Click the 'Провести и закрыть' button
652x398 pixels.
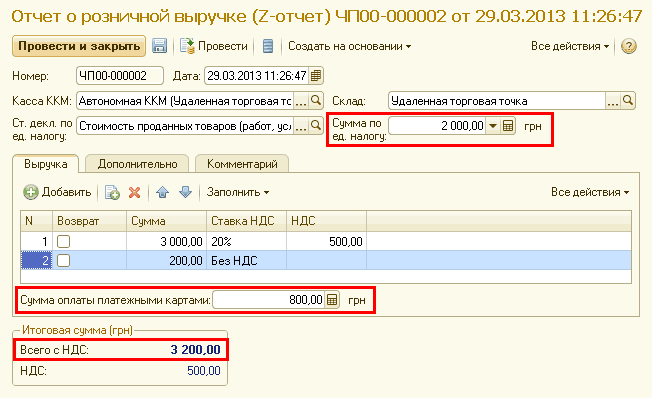79,46
